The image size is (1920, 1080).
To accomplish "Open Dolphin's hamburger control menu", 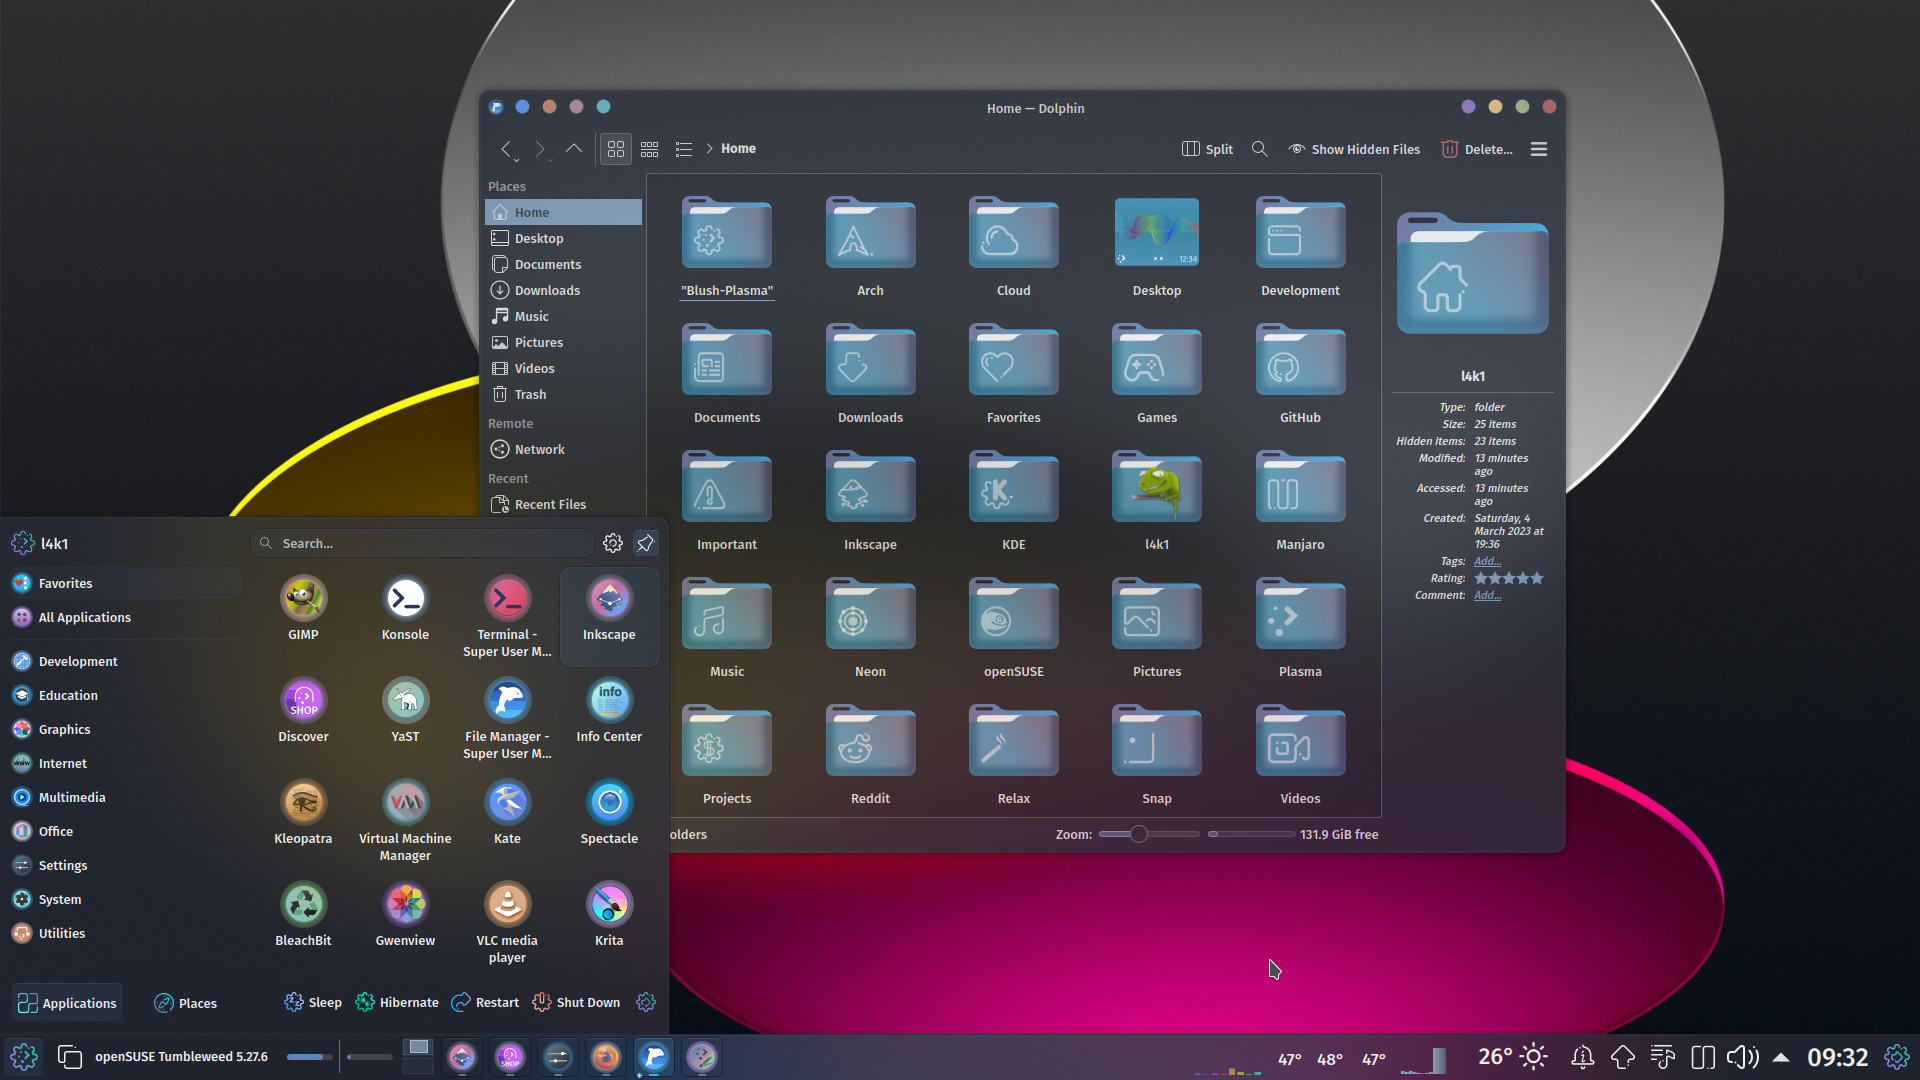I will [x=1538, y=149].
